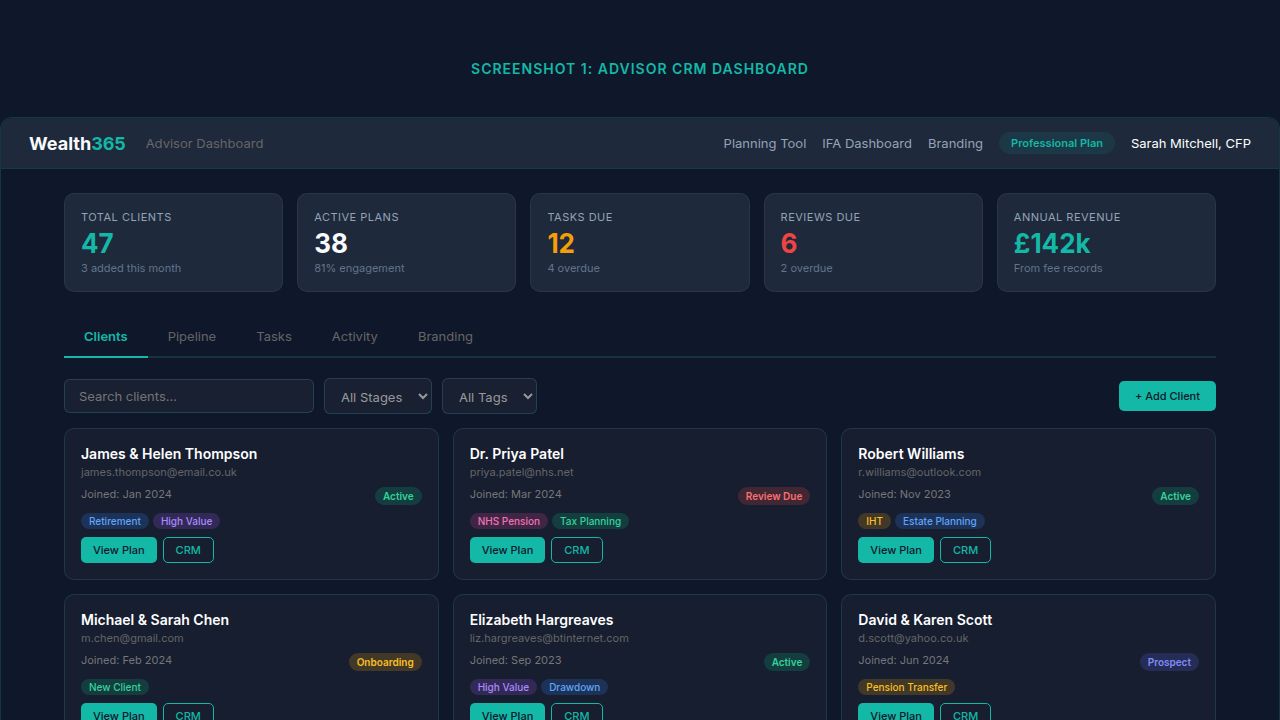Click the Total Clients stat card
The height and width of the screenshot is (720, 1280).
point(173,242)
